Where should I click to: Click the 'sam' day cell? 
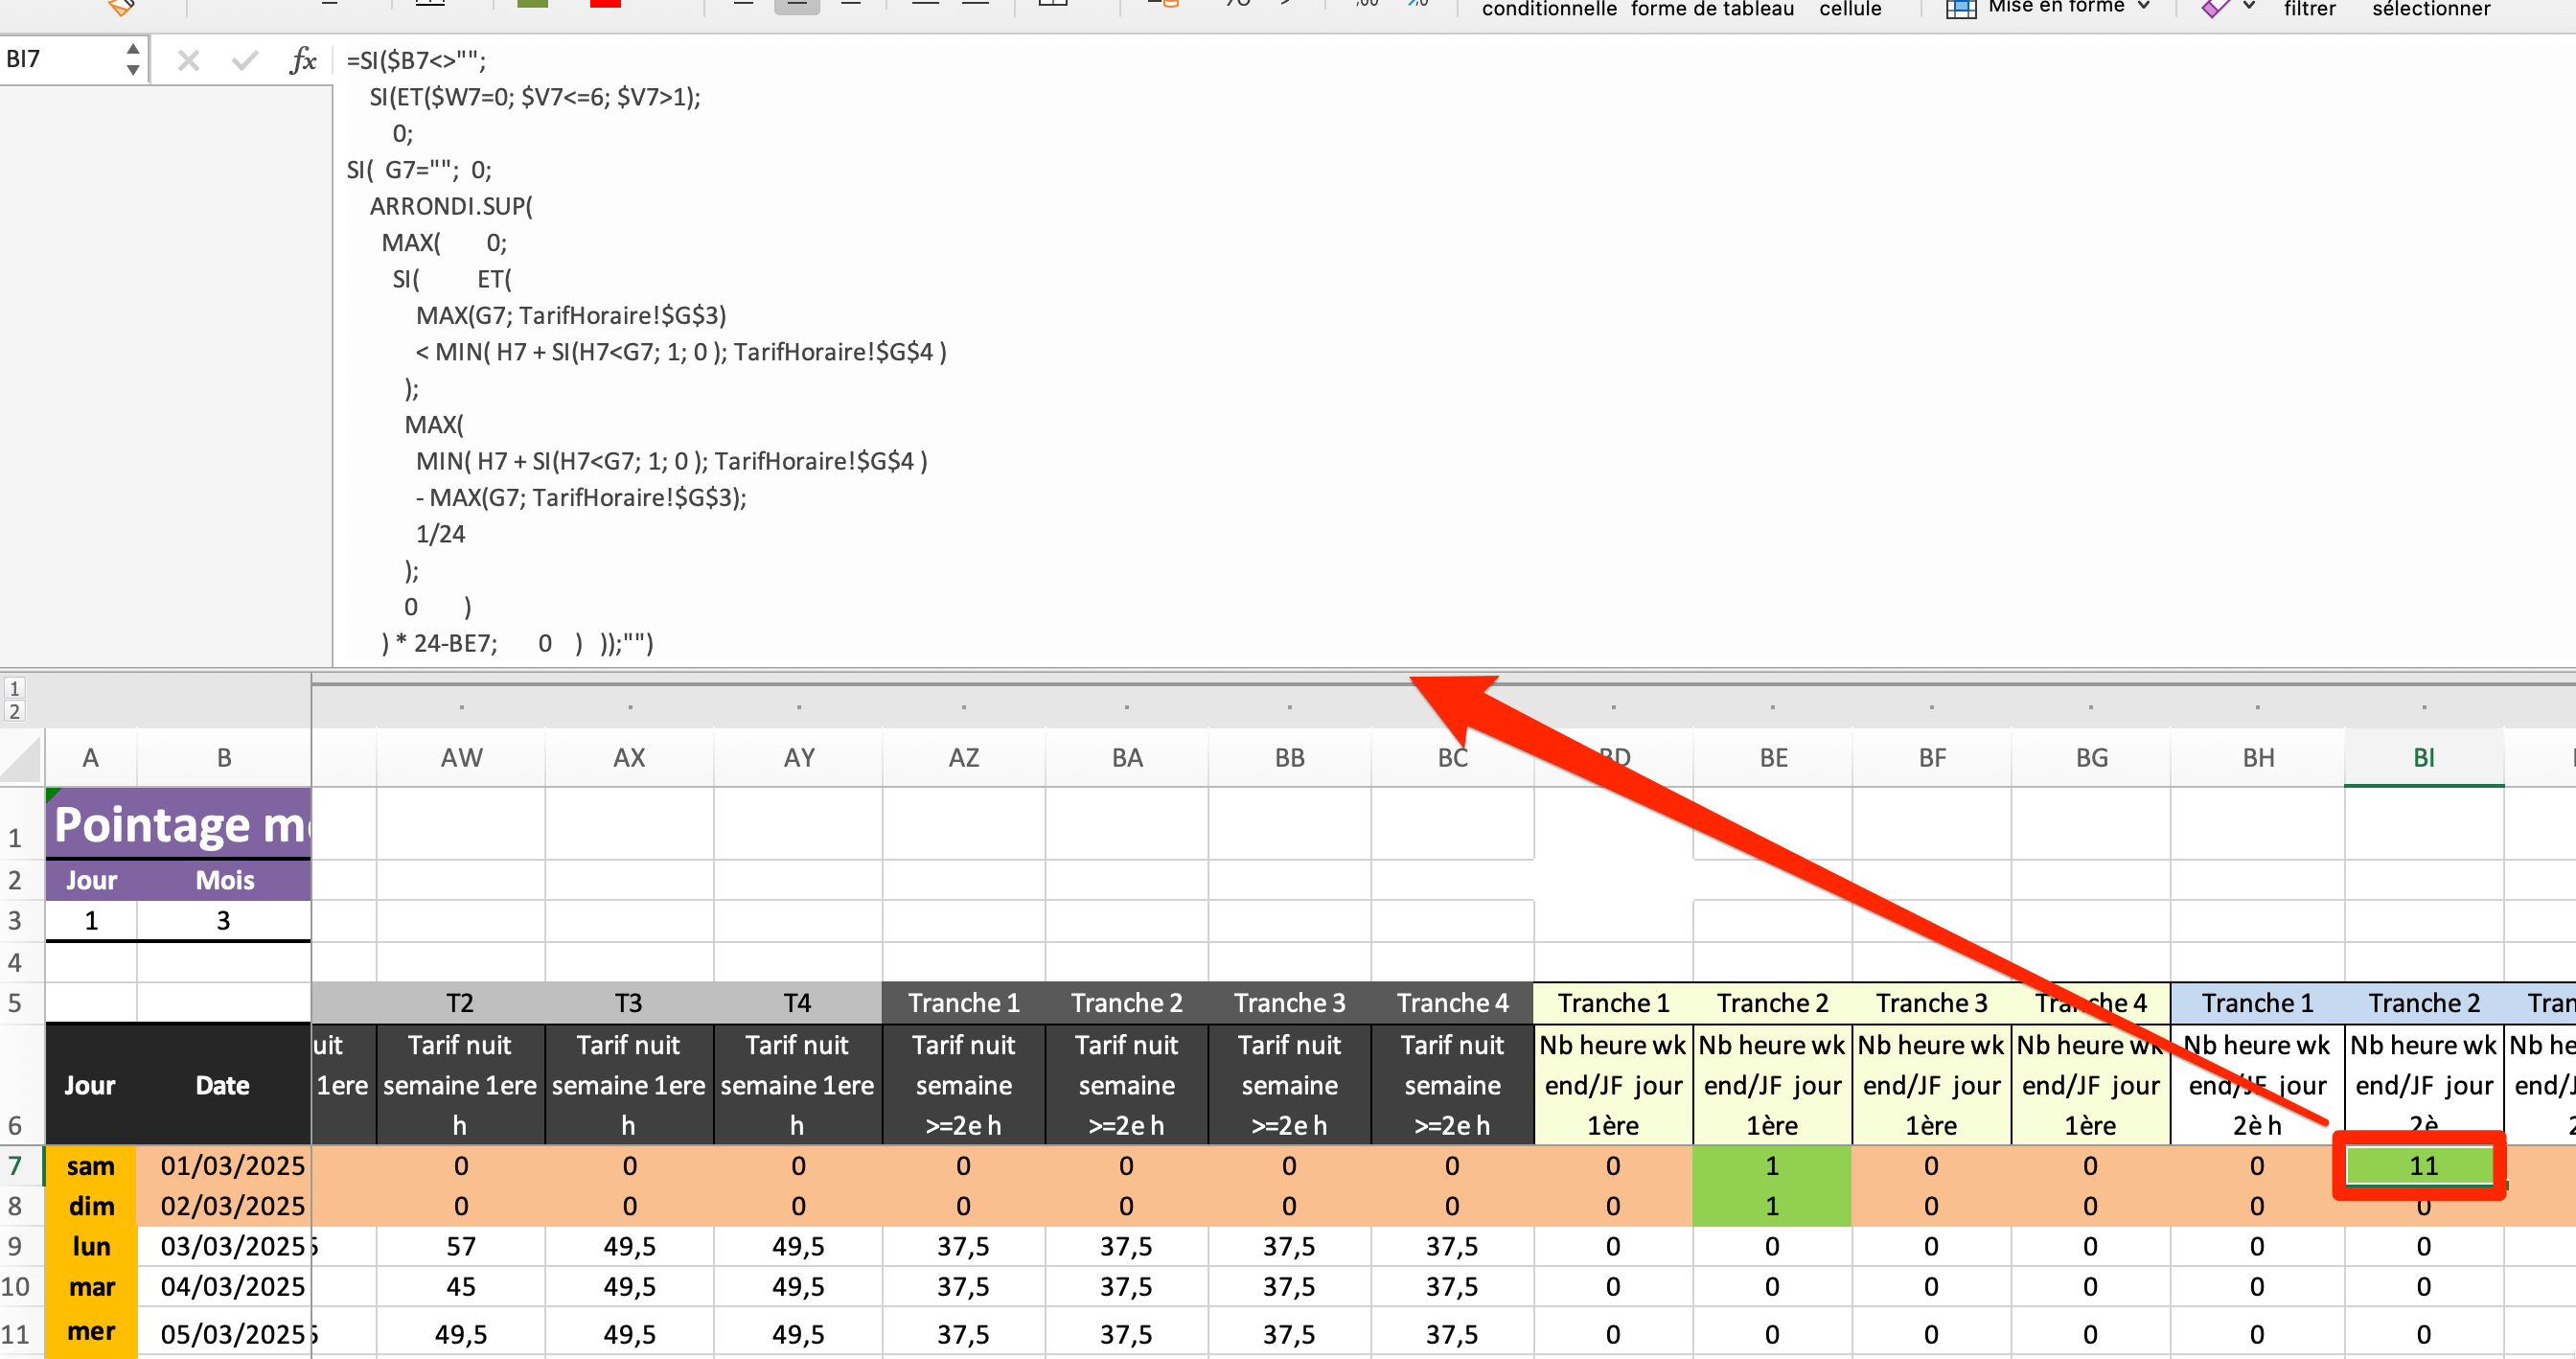point(91,1166)
